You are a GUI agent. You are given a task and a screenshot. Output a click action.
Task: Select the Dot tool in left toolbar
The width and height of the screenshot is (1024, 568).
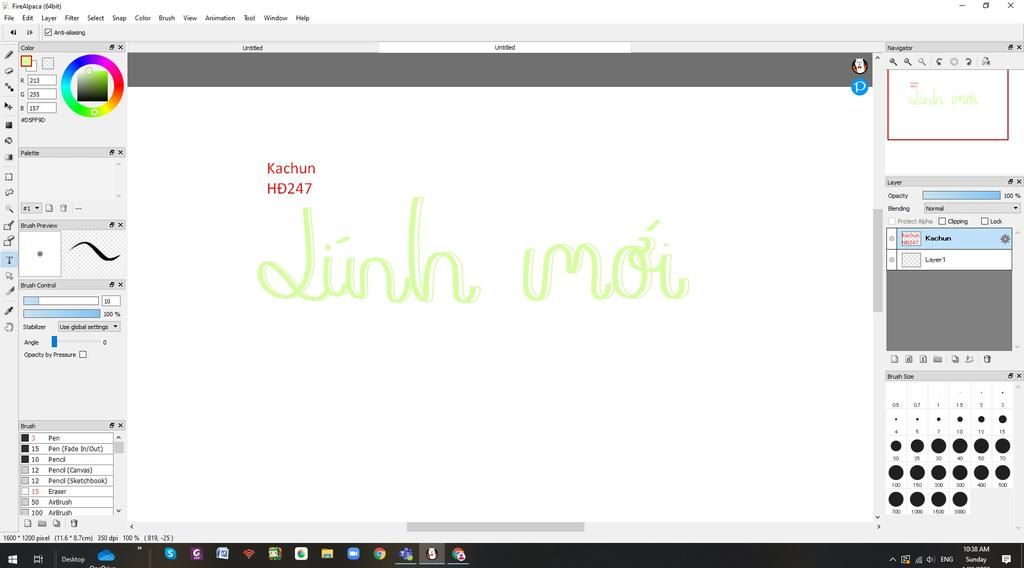(x=9, y=87)
